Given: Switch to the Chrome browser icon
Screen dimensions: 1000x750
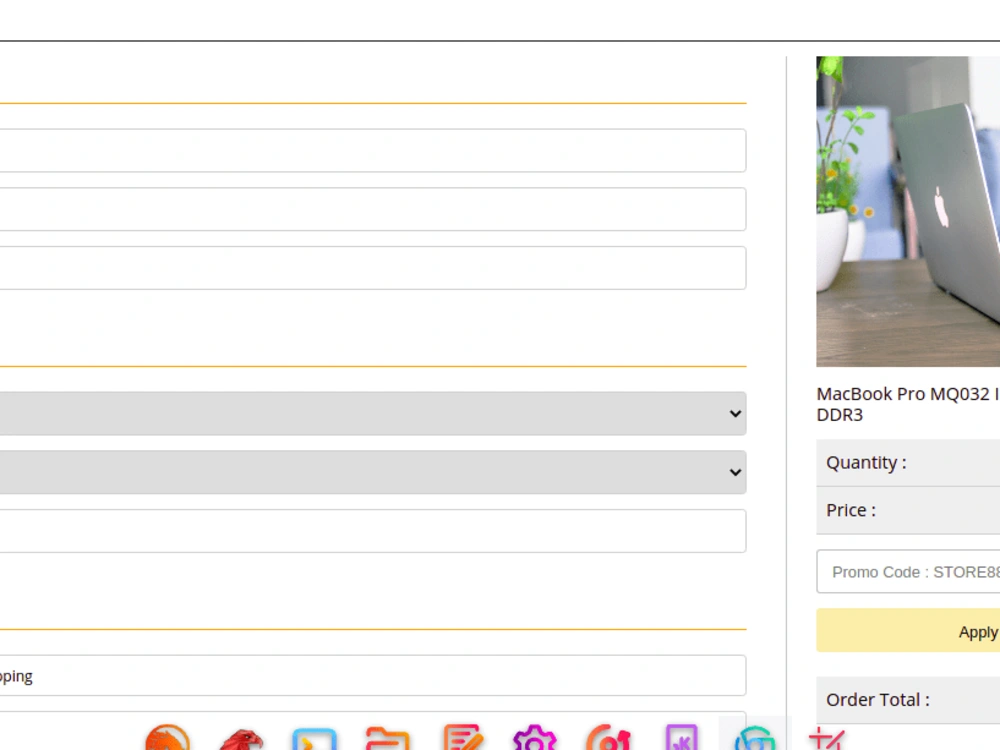Looking at the screenshot, I should (755, 739).
